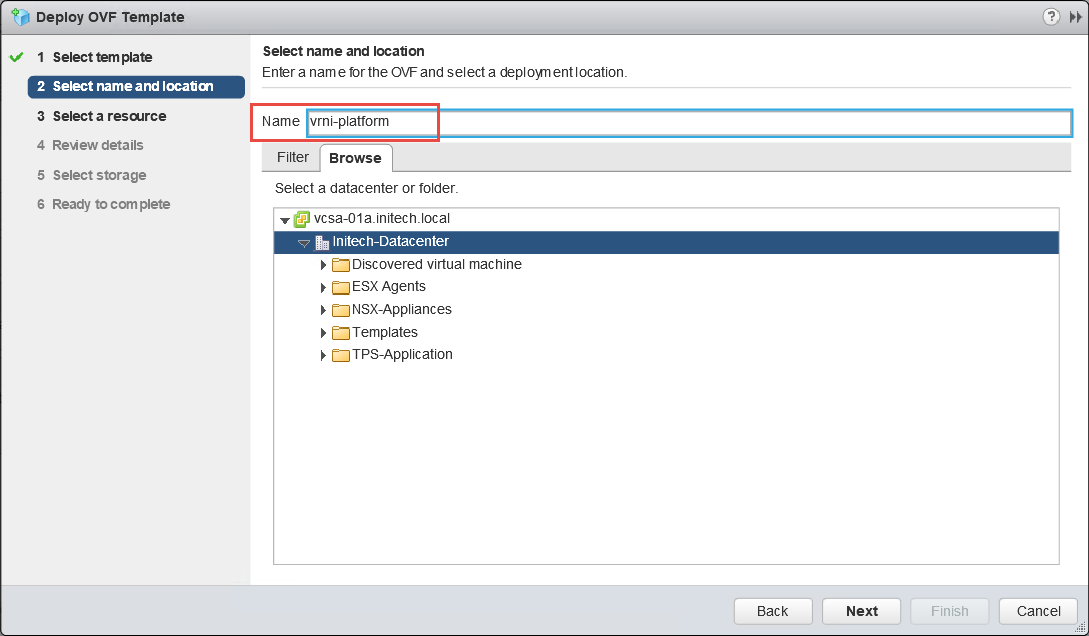This screenshot has height=636, width=1089.
Task: Click the NSX-Appliances folder icon
Action: (x=341, y=310)
